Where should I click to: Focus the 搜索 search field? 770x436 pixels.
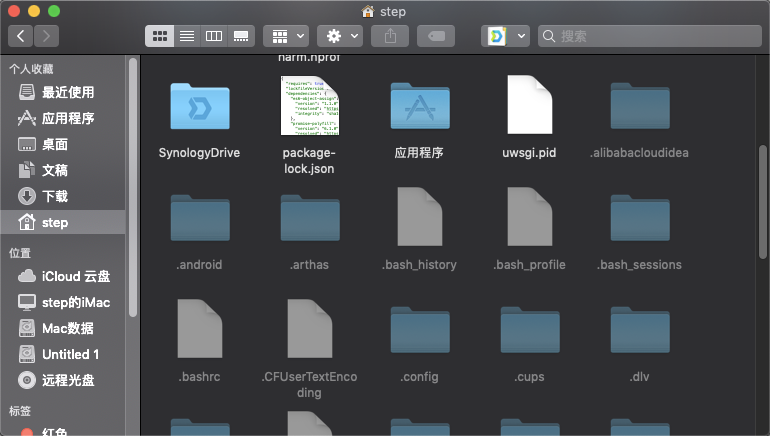point(650,36)
